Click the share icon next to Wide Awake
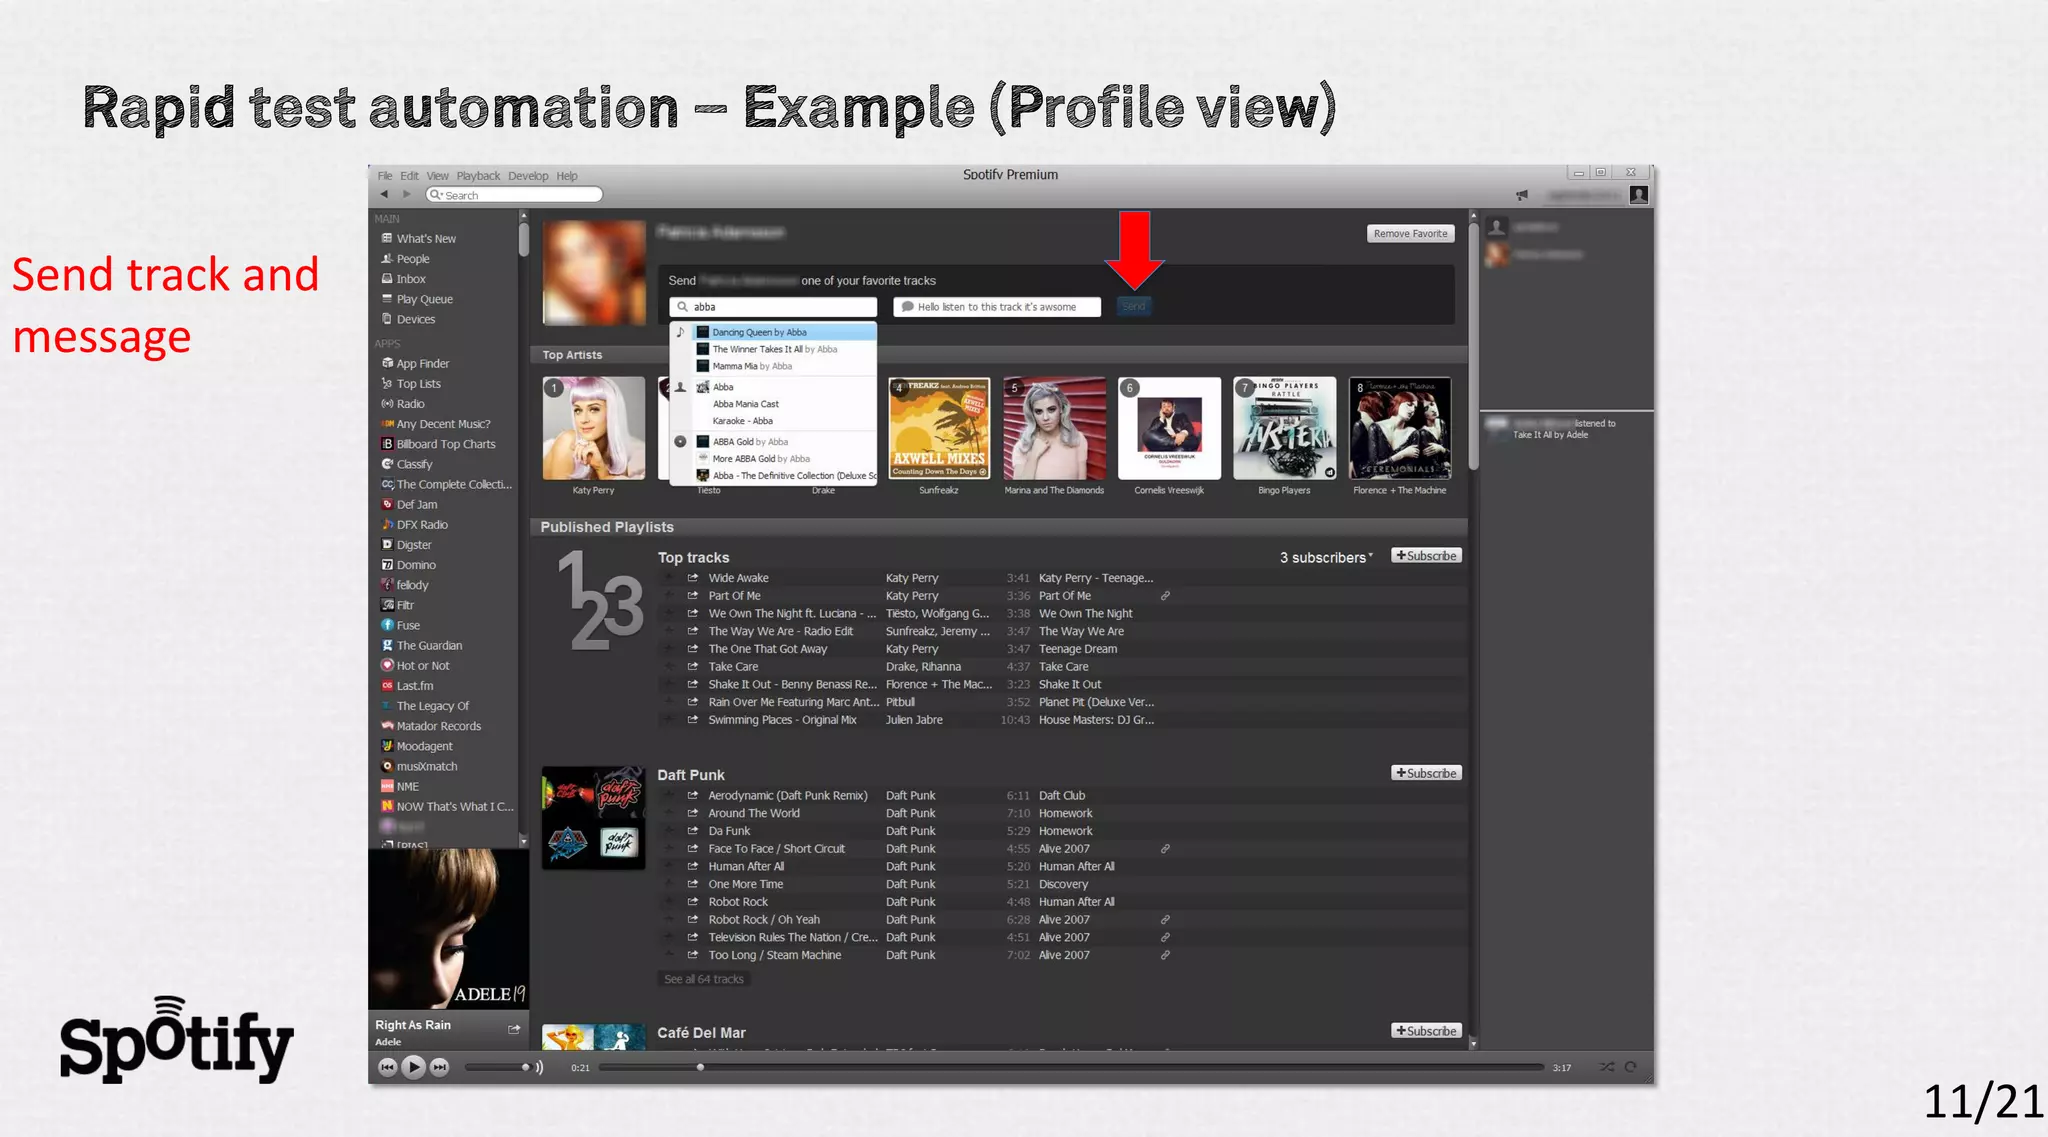 pyautogui.click(x=692, y=578)
